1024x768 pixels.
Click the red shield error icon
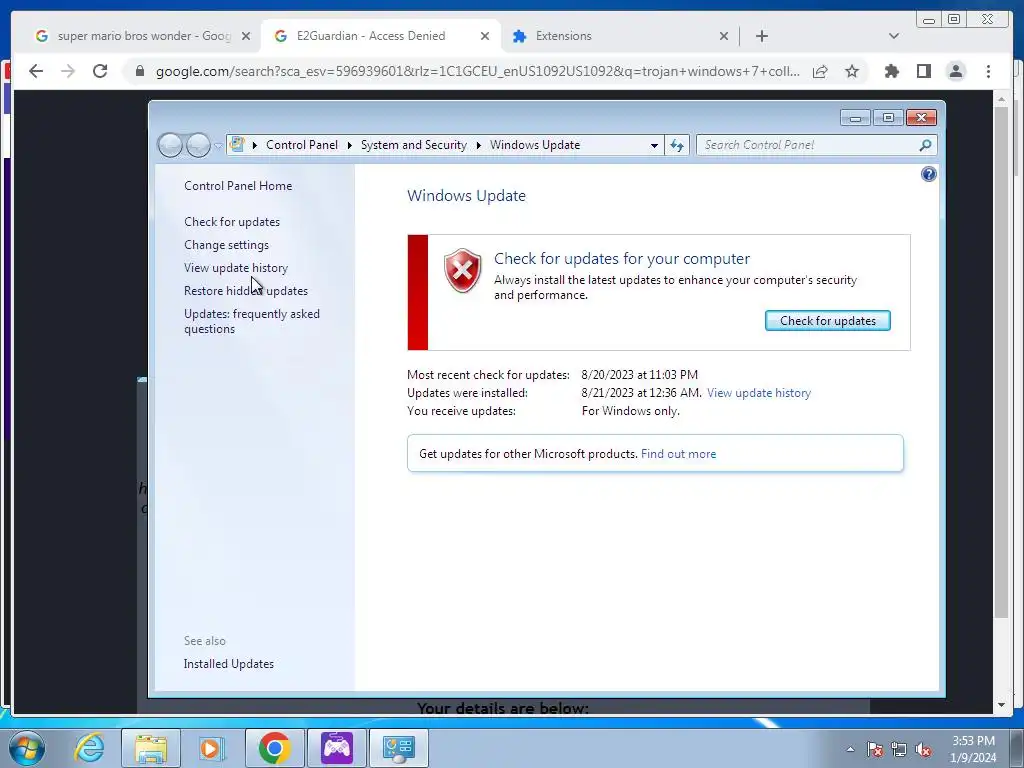(x=462, y=270)
